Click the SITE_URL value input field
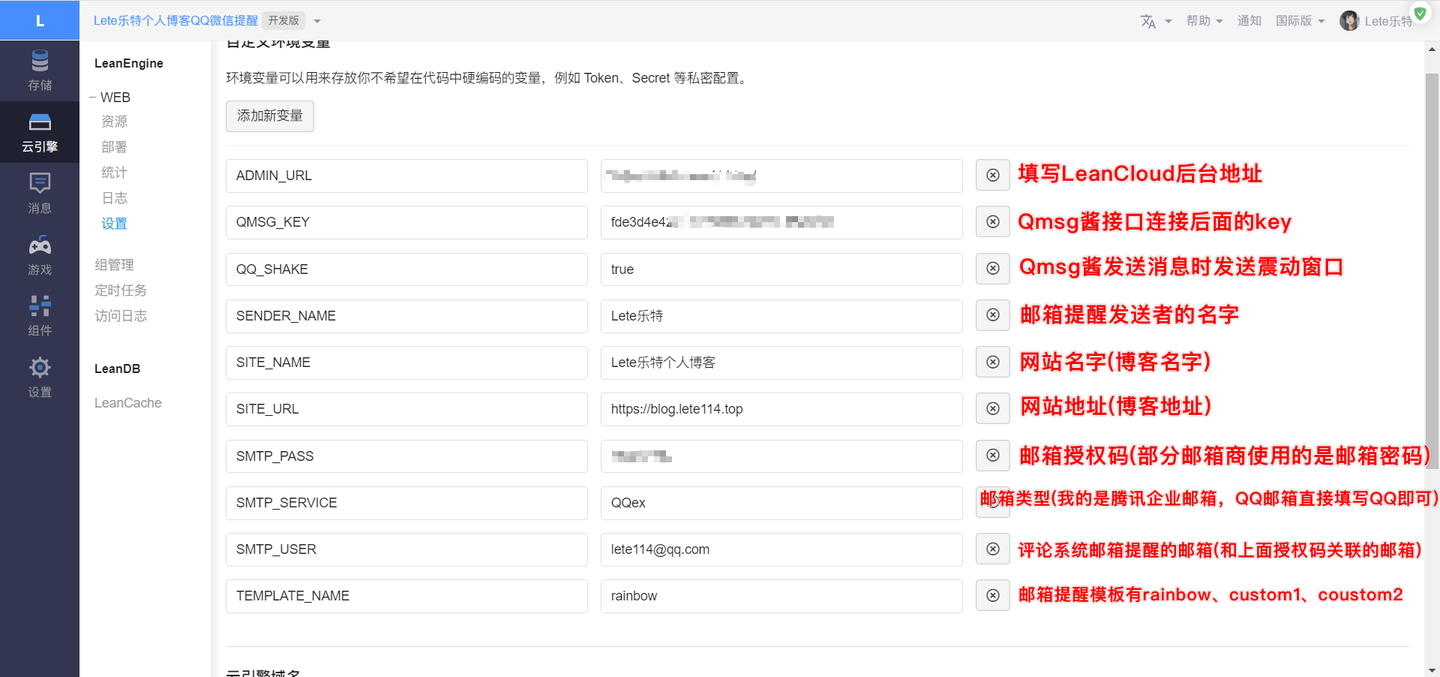Viewport: 1440px width, 677px height. [781, 409]
